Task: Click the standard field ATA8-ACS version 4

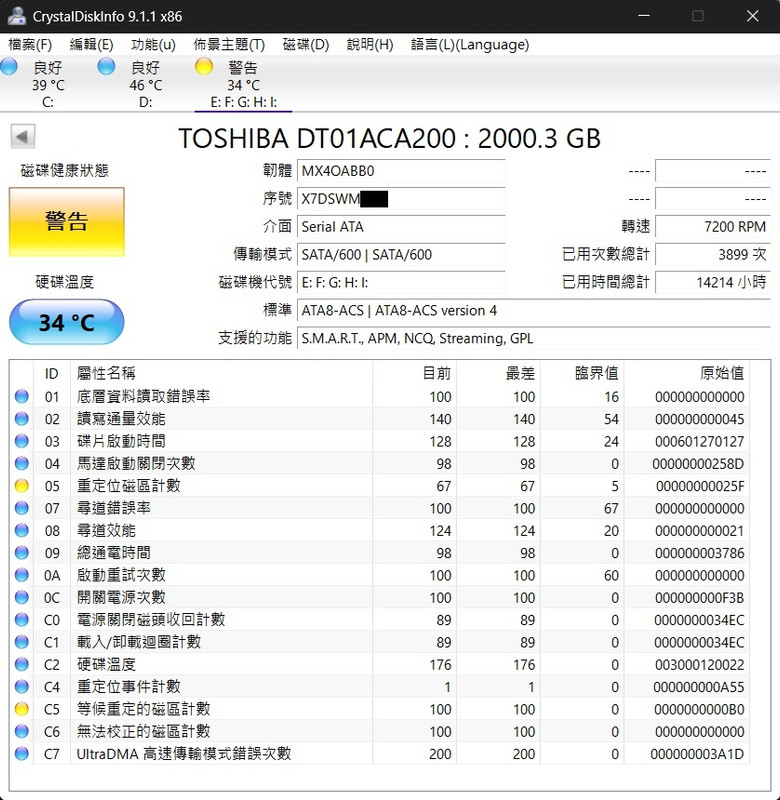Action: 534,310
